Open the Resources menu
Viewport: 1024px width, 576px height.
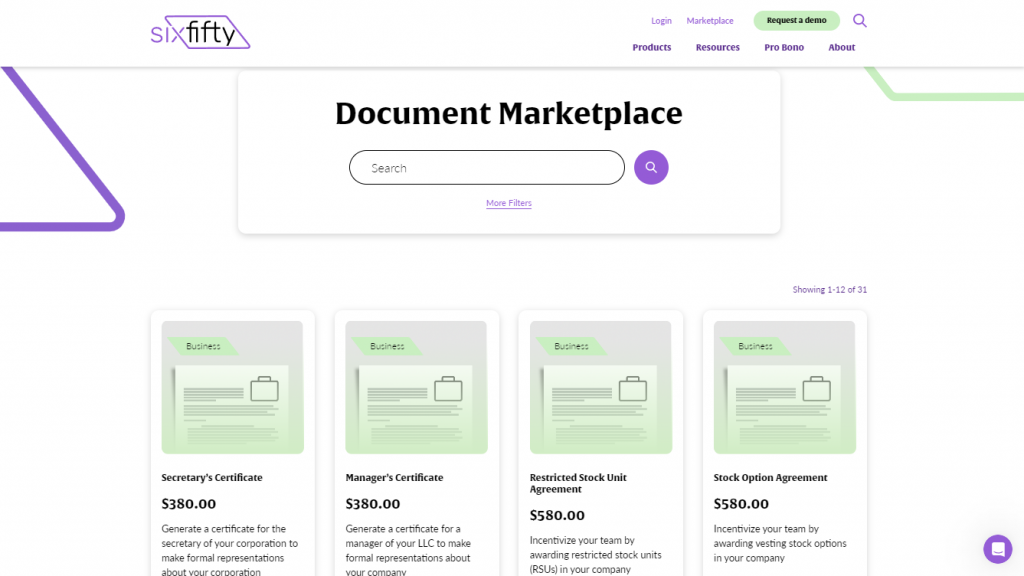717,47
